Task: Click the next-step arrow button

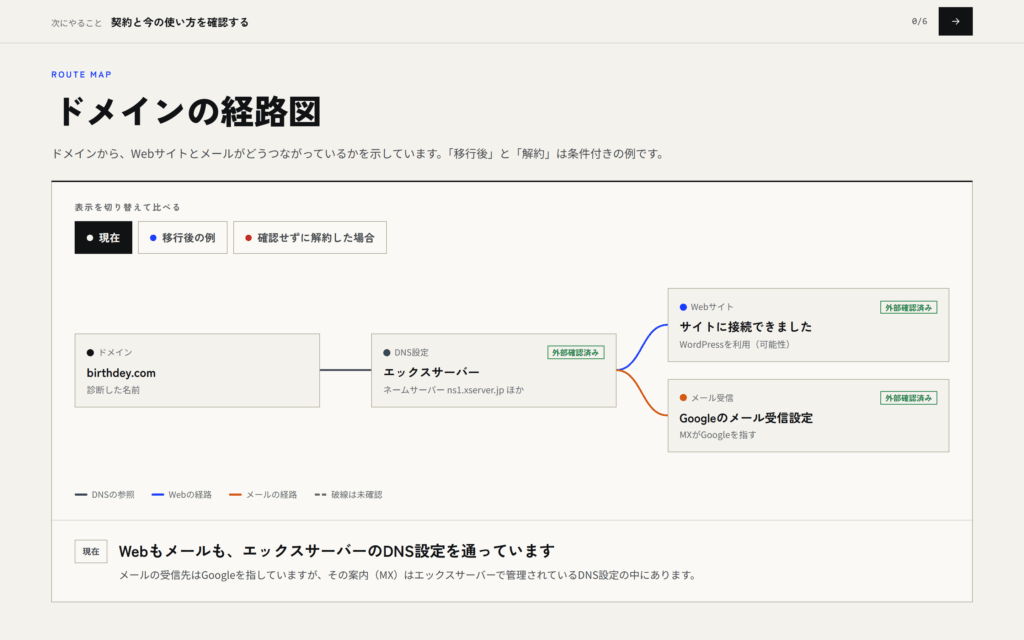Action: 955,22
